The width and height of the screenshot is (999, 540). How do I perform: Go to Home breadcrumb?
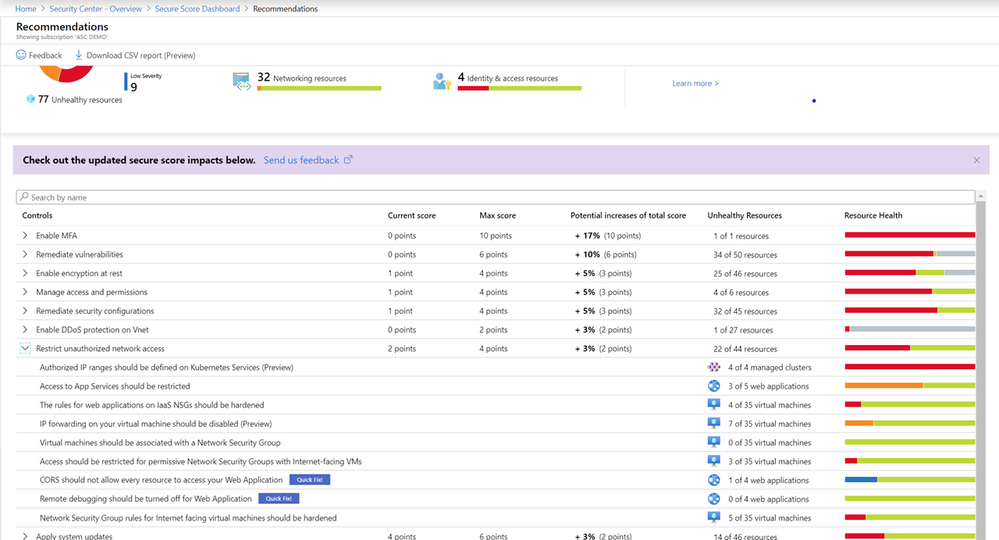[25, 9]
